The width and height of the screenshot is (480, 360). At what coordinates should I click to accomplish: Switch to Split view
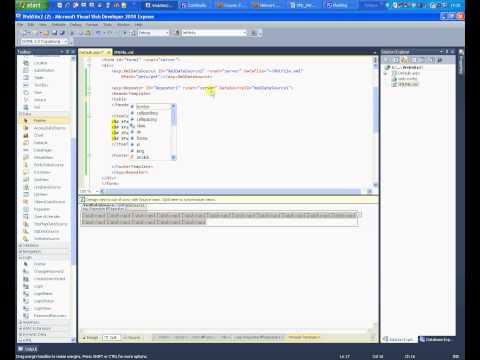click(x=111, y=337)
